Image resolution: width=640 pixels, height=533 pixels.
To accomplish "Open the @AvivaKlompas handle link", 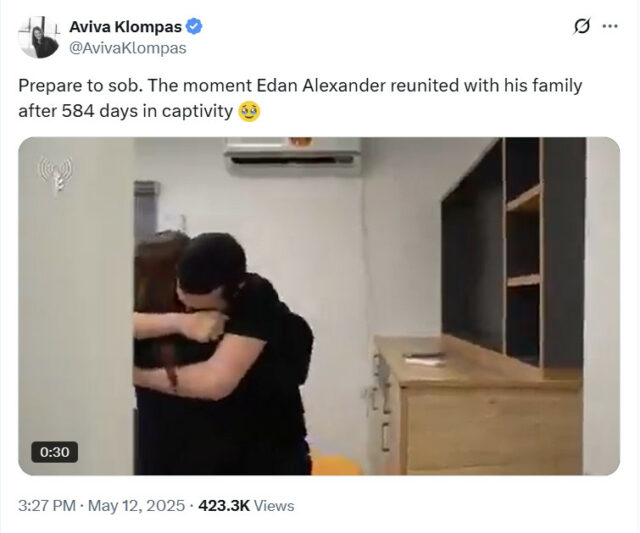I will [128, 48].
